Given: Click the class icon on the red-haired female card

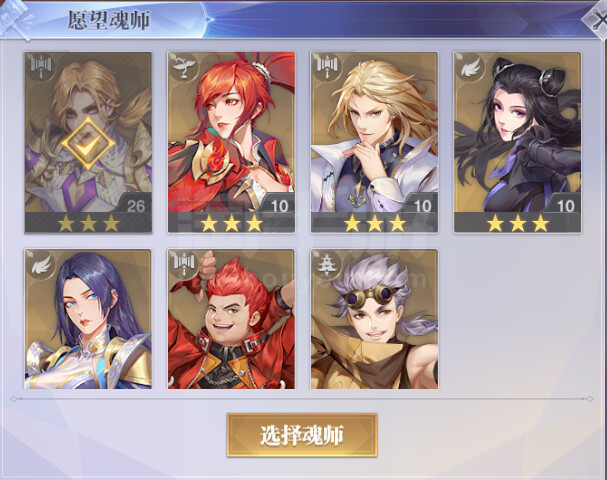Looking at the screenshot, I should click(184, 67).
